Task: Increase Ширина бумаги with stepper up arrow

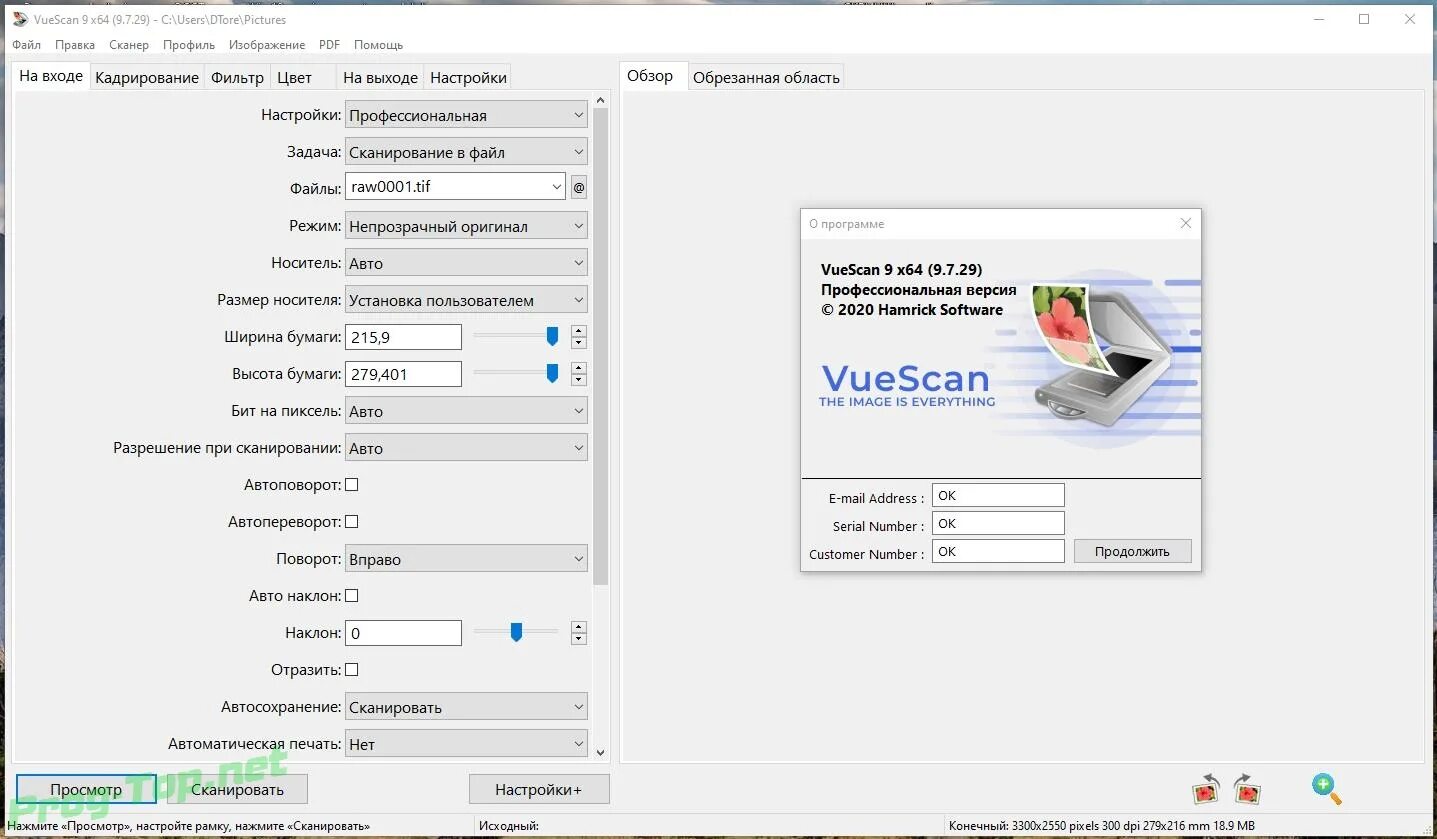Action: click(578, 331)
